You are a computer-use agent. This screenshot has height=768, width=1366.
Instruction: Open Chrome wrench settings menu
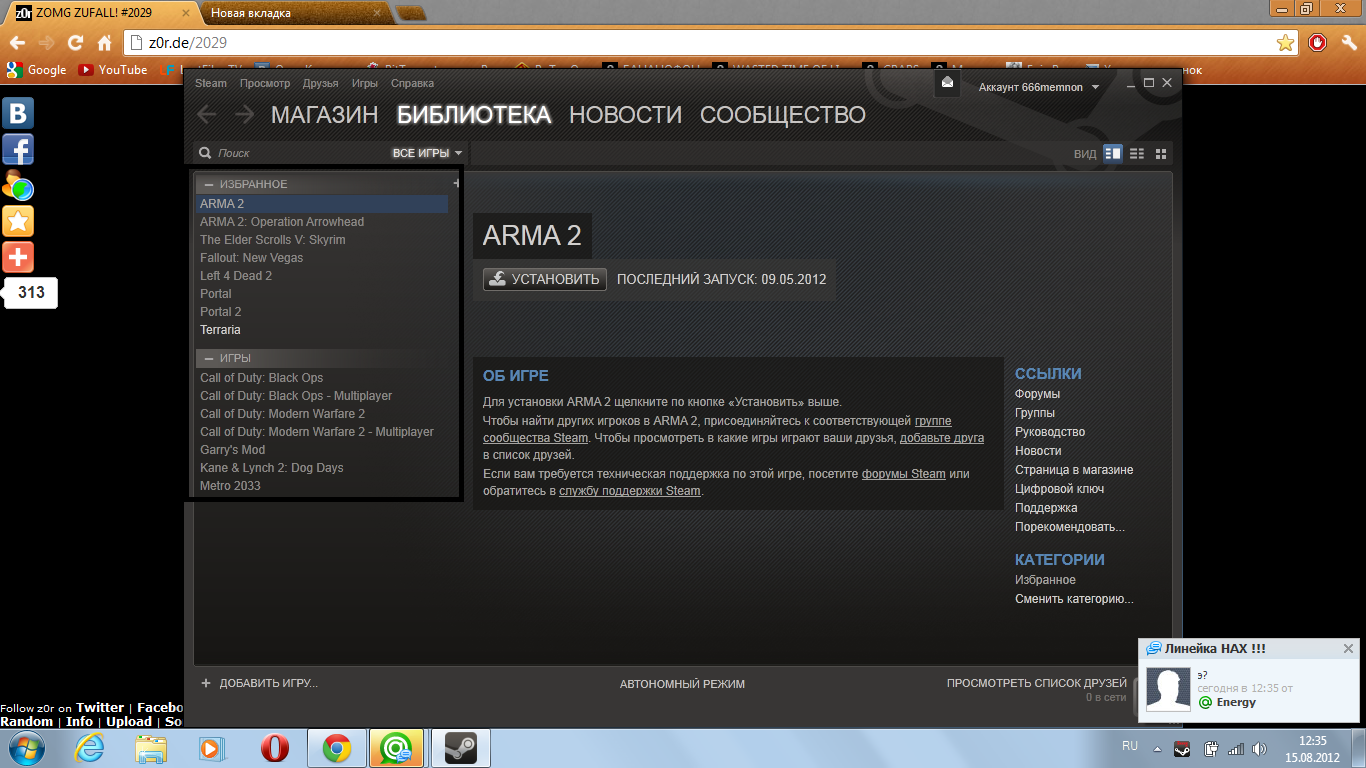click(x=1347, y=43)
